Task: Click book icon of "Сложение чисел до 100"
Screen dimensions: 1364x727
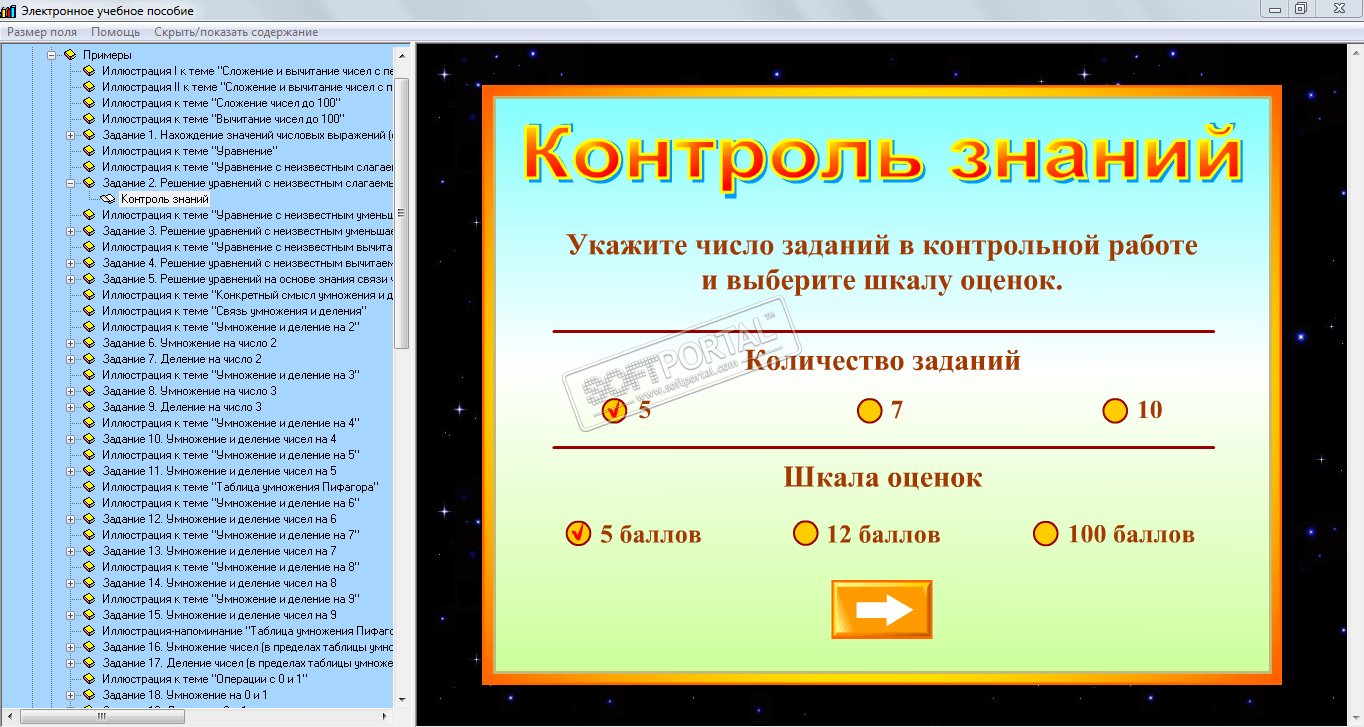Action: (89, 103)
